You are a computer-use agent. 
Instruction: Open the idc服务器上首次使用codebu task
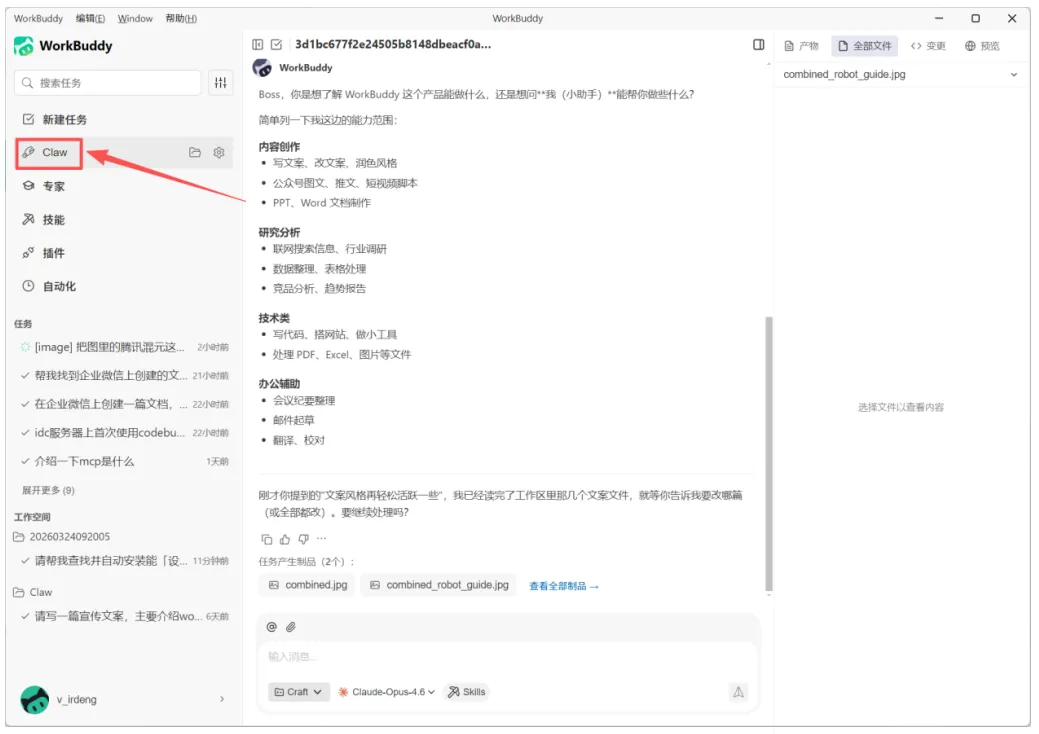pos(125,433)
